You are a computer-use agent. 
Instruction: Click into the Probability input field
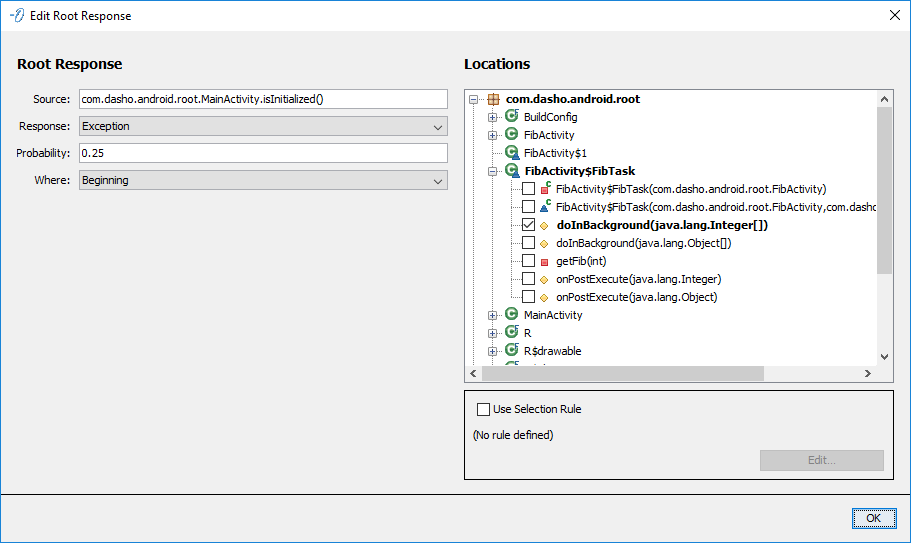click(263, 153)
